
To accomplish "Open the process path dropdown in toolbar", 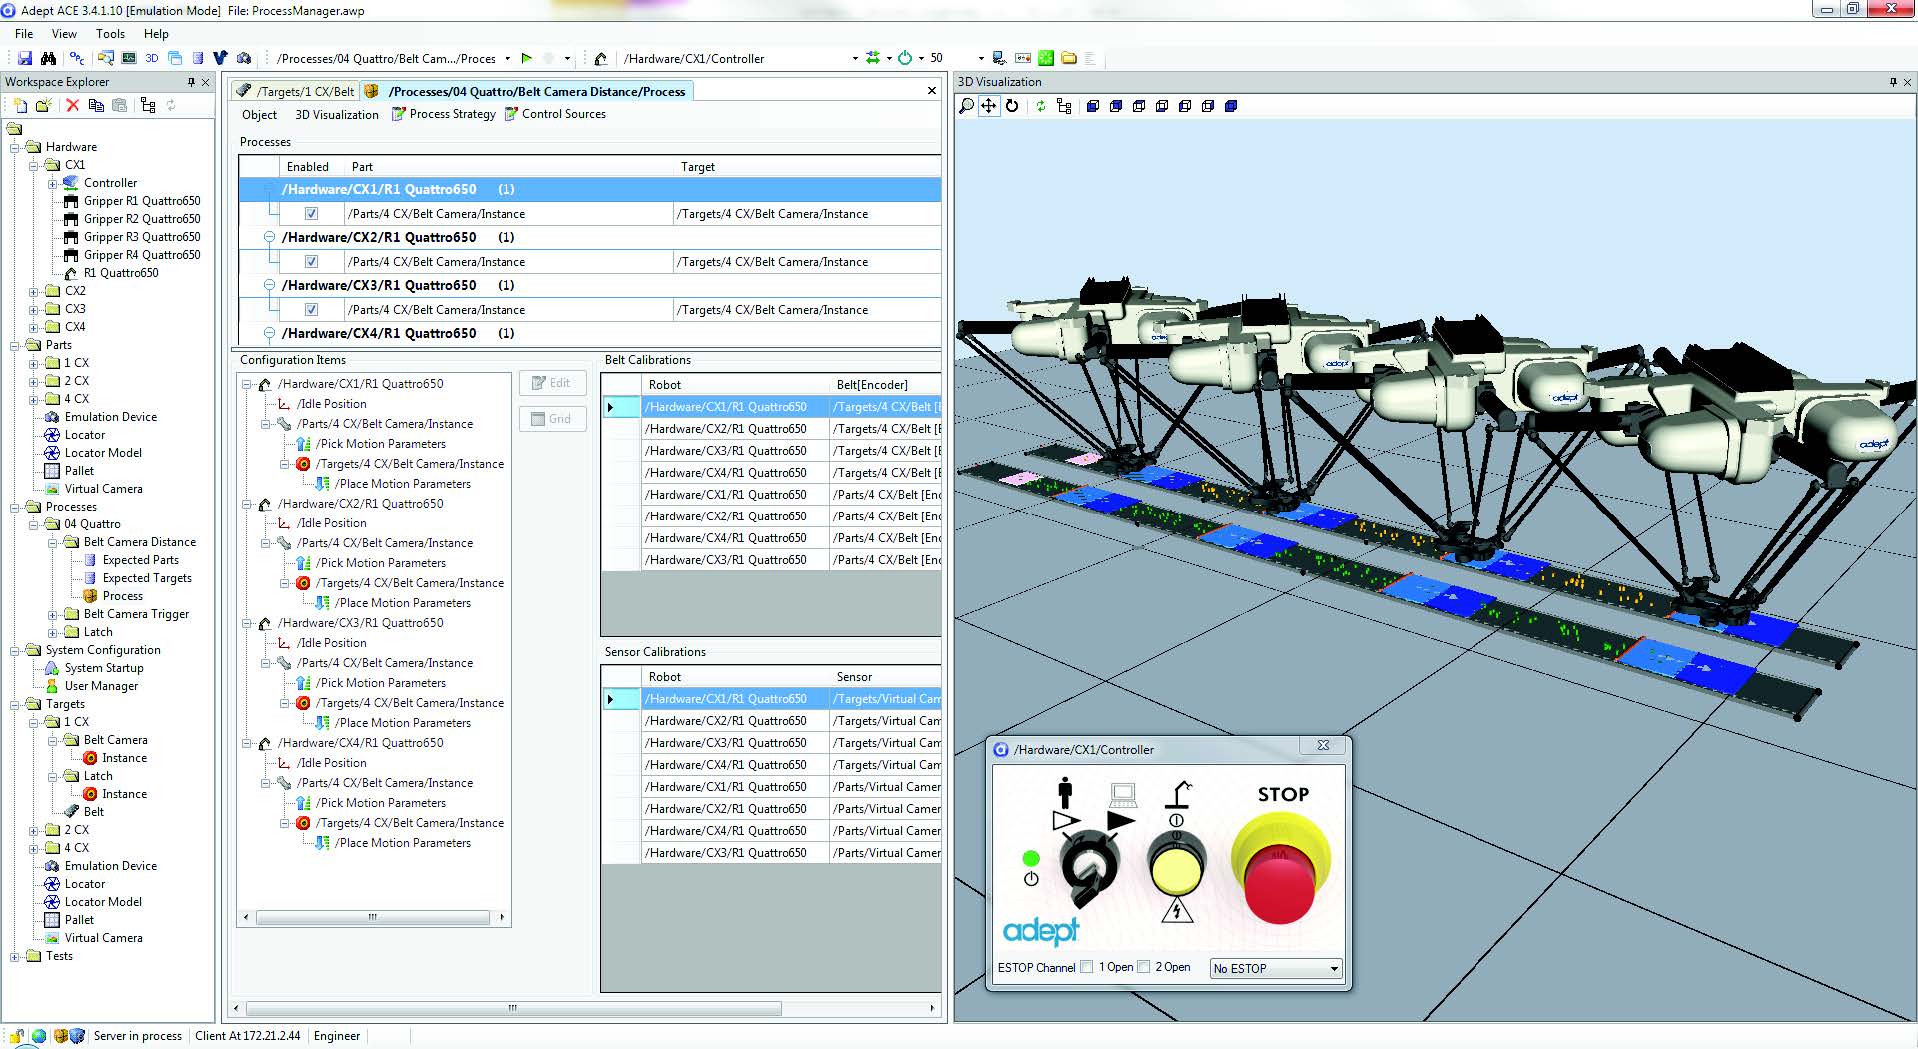I will point(507,58).
